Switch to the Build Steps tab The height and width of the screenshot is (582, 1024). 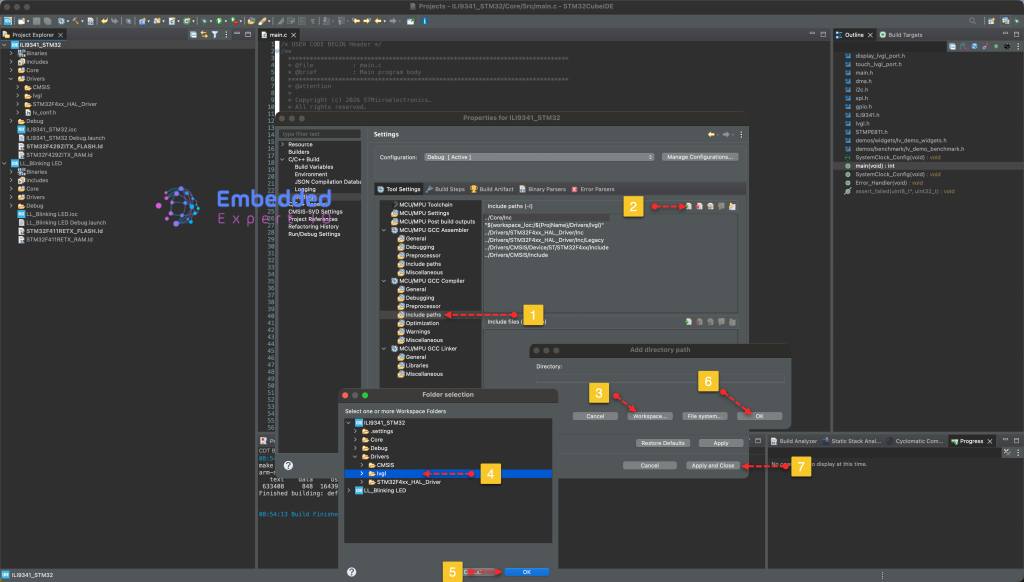[445, 188]
